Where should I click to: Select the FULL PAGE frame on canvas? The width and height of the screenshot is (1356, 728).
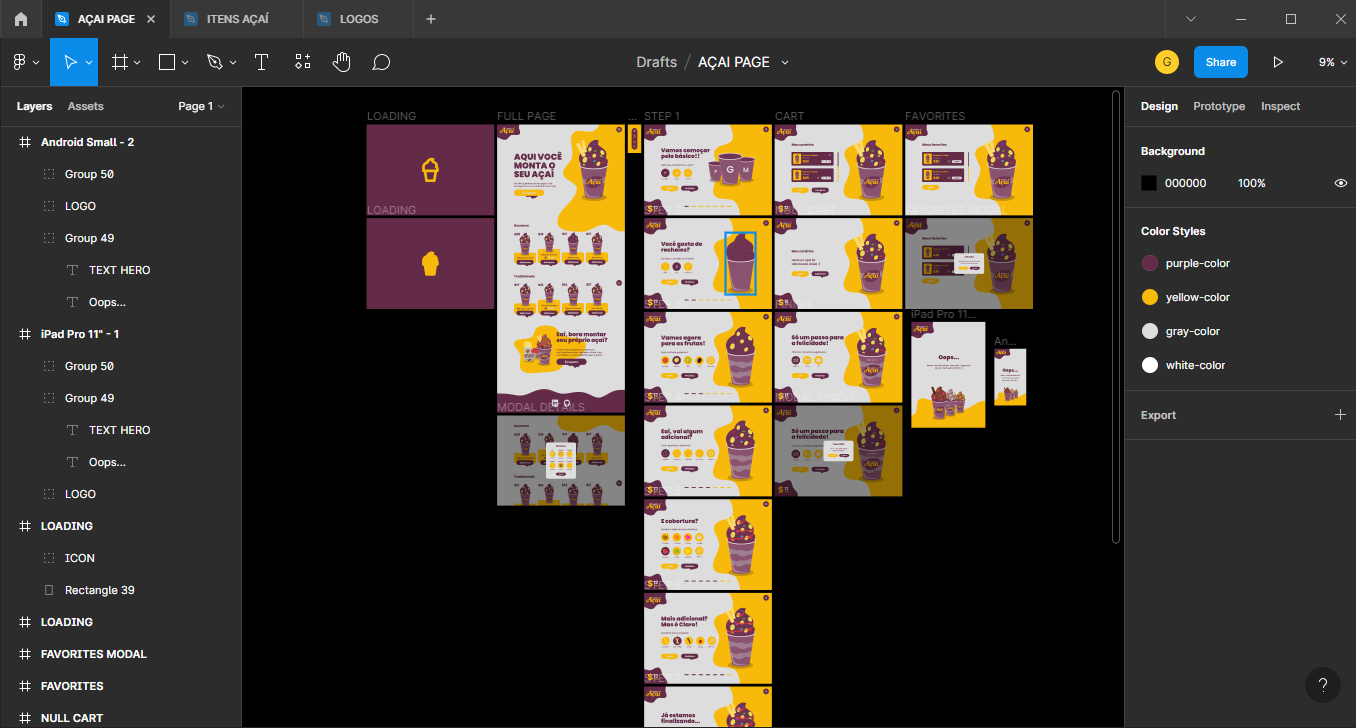click(x=561, y=268)
